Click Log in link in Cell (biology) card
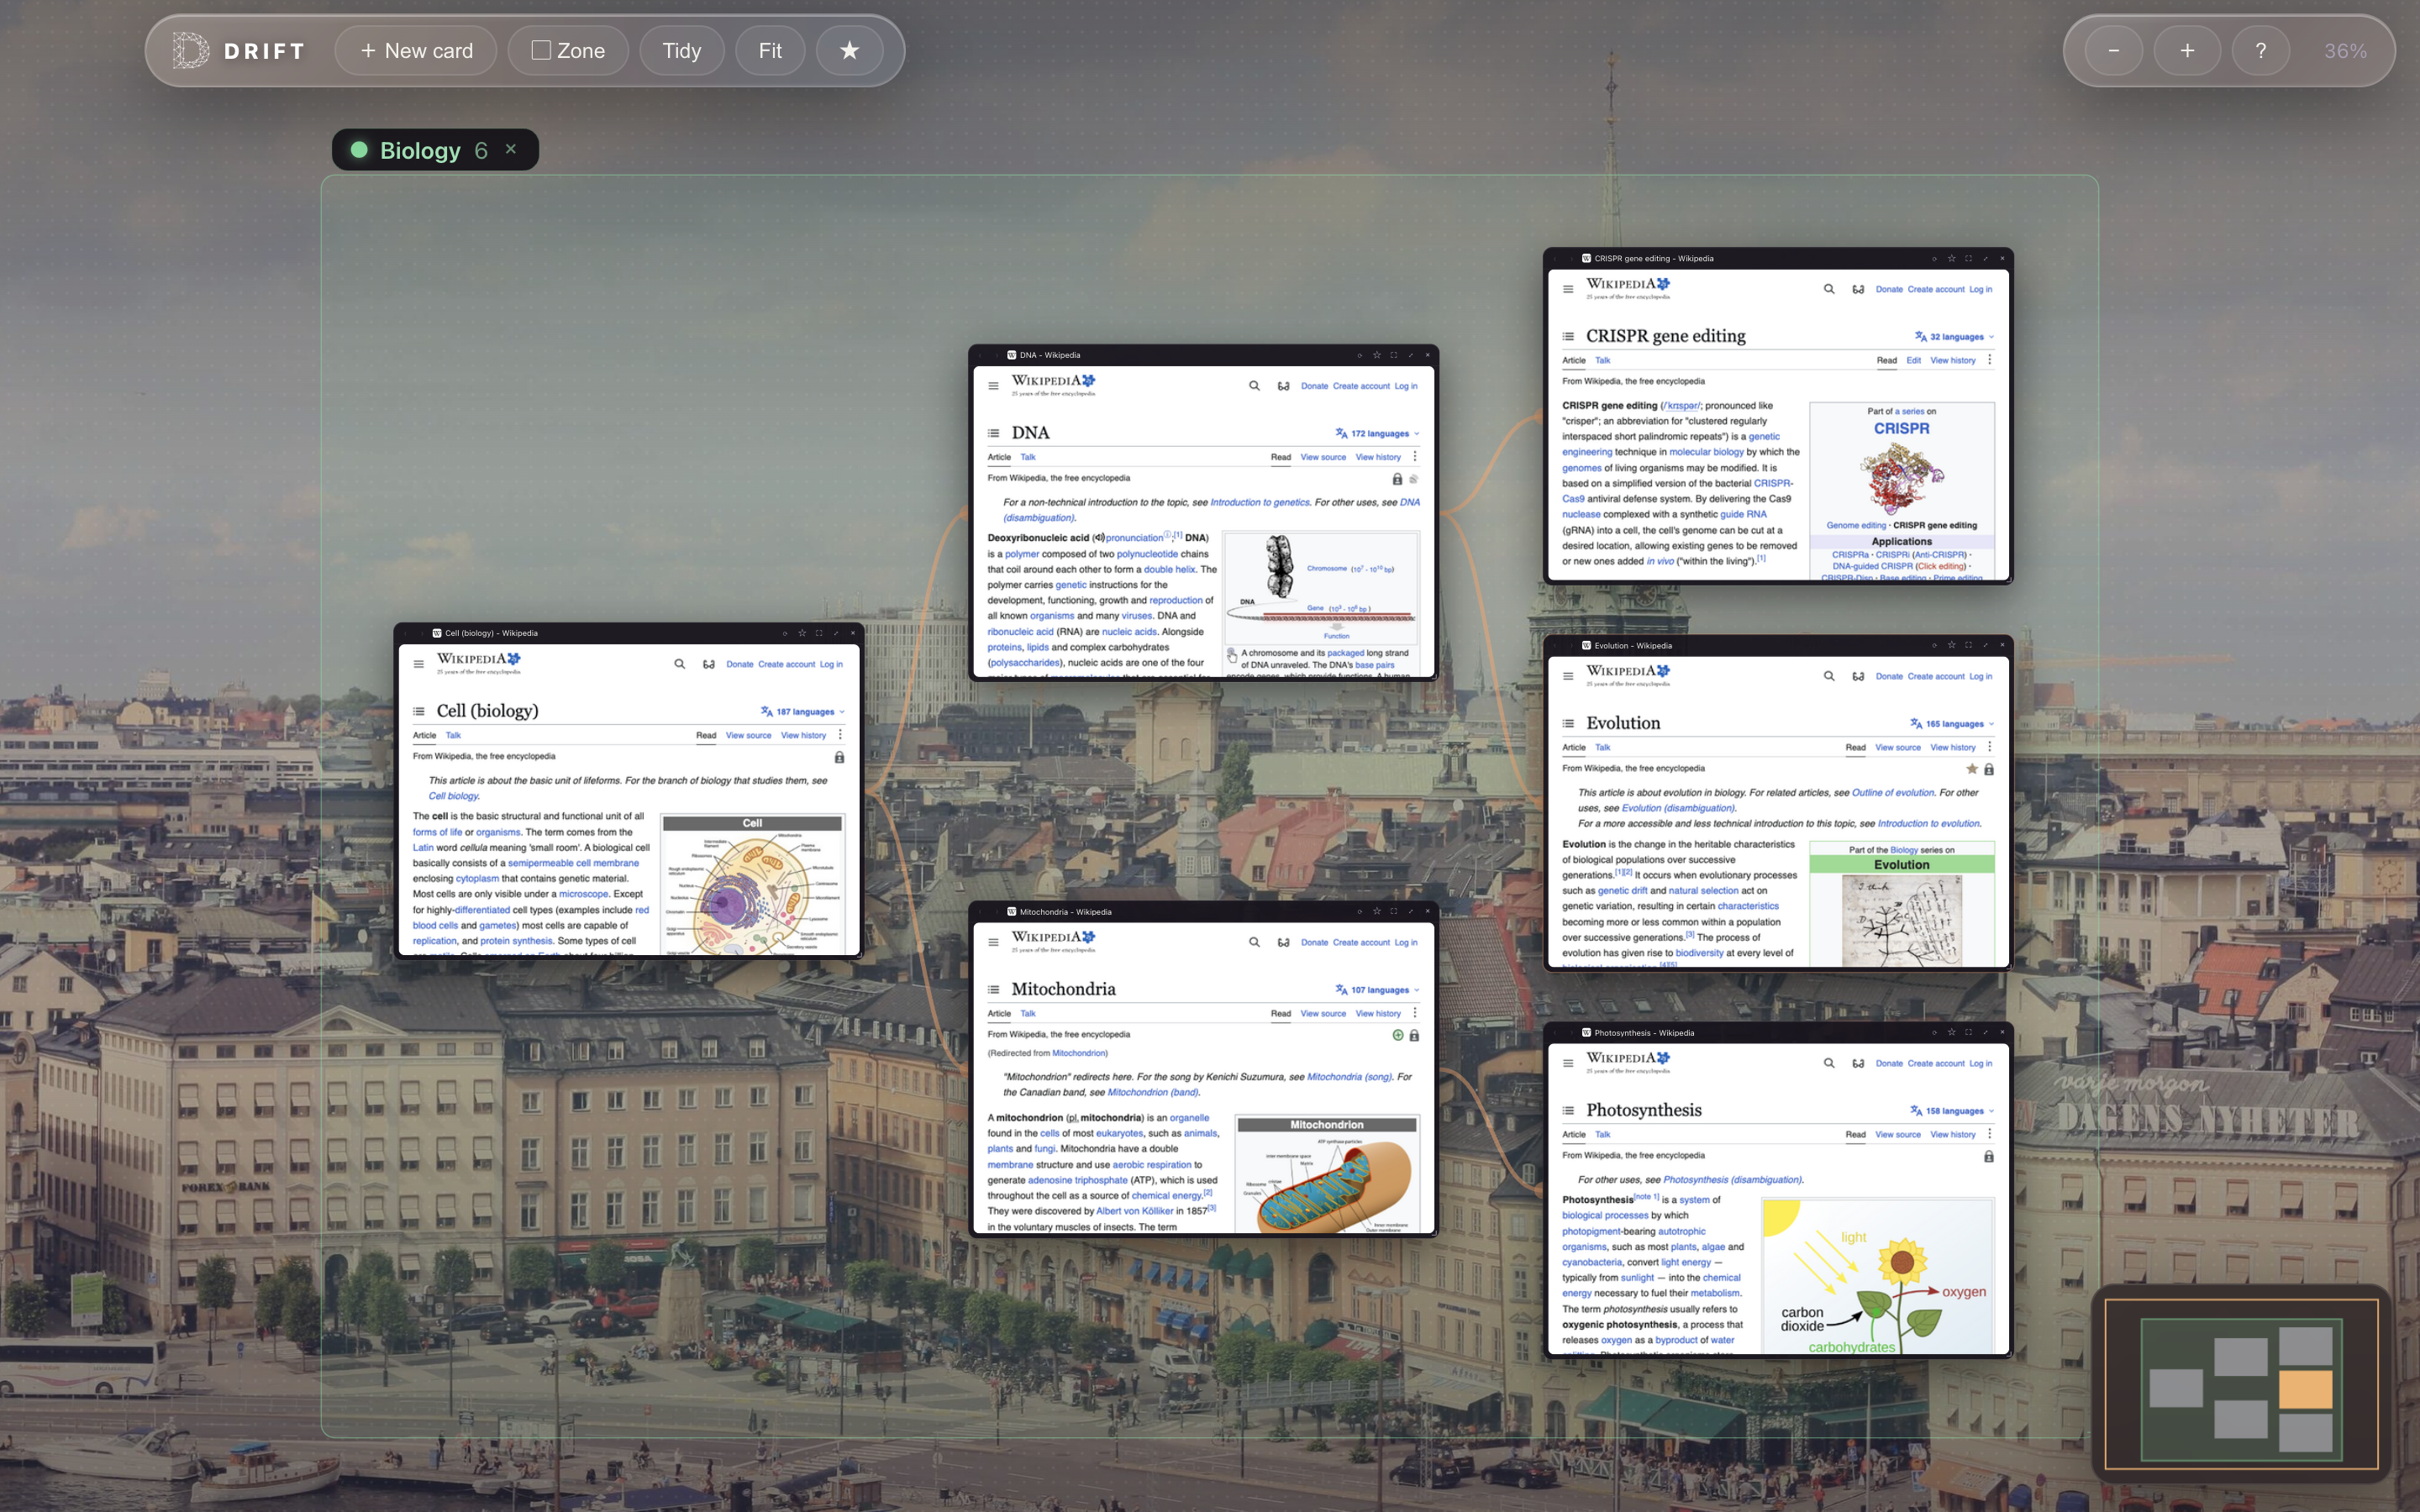 (x=831, y=664)
